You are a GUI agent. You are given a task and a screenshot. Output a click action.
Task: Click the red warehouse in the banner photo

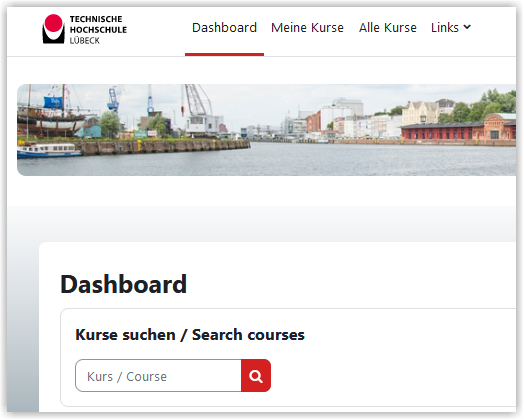pos(458,128)
